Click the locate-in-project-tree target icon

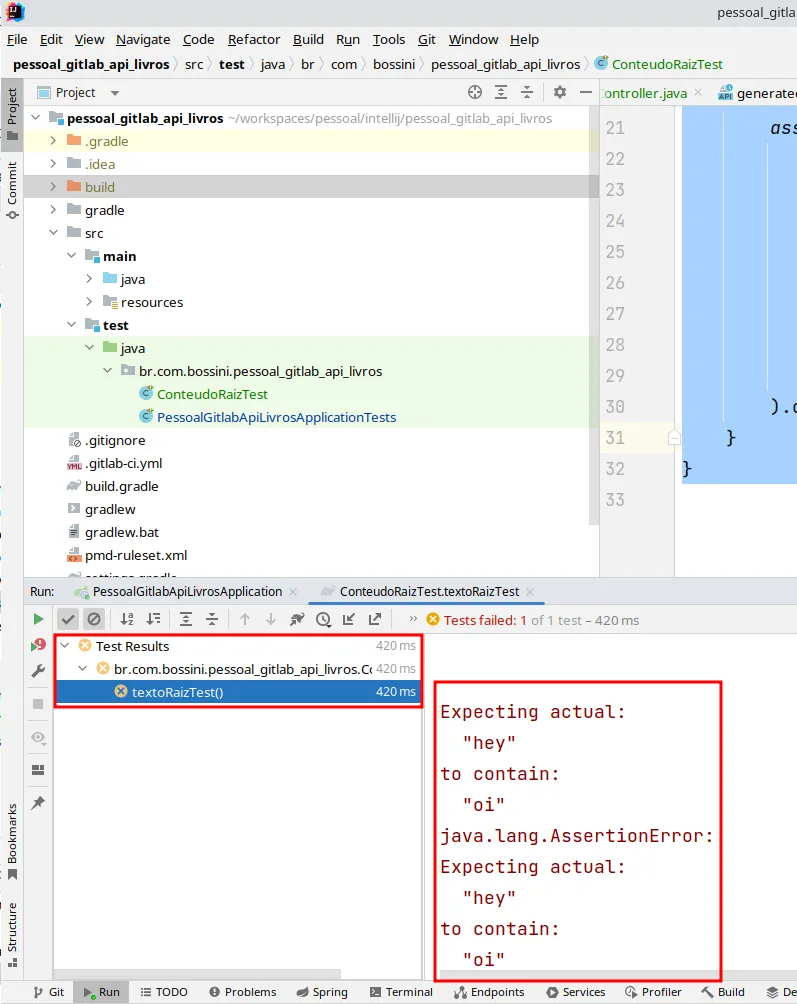click(x=474, y=92)
